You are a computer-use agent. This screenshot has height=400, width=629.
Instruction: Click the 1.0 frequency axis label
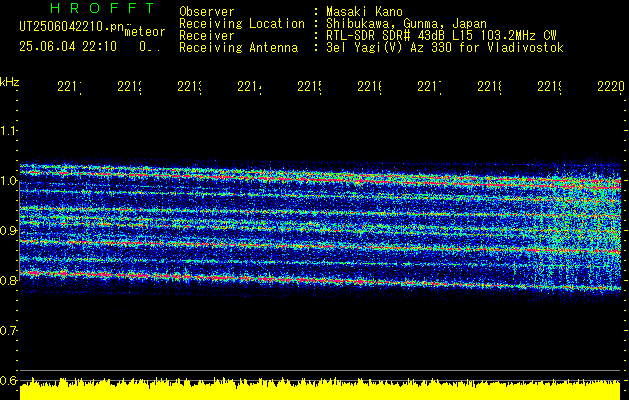[8, 181]
